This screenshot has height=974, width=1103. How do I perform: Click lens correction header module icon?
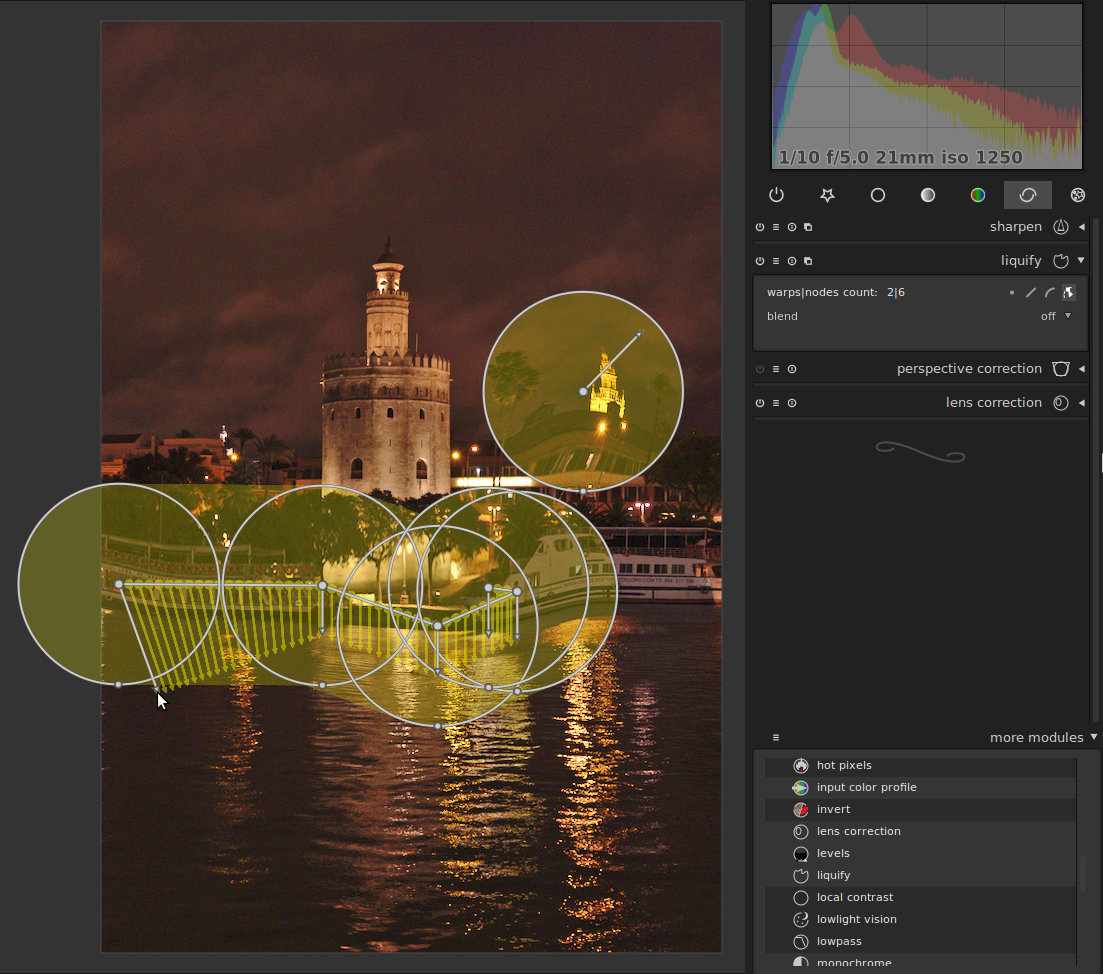click(x=1061, y=403)
